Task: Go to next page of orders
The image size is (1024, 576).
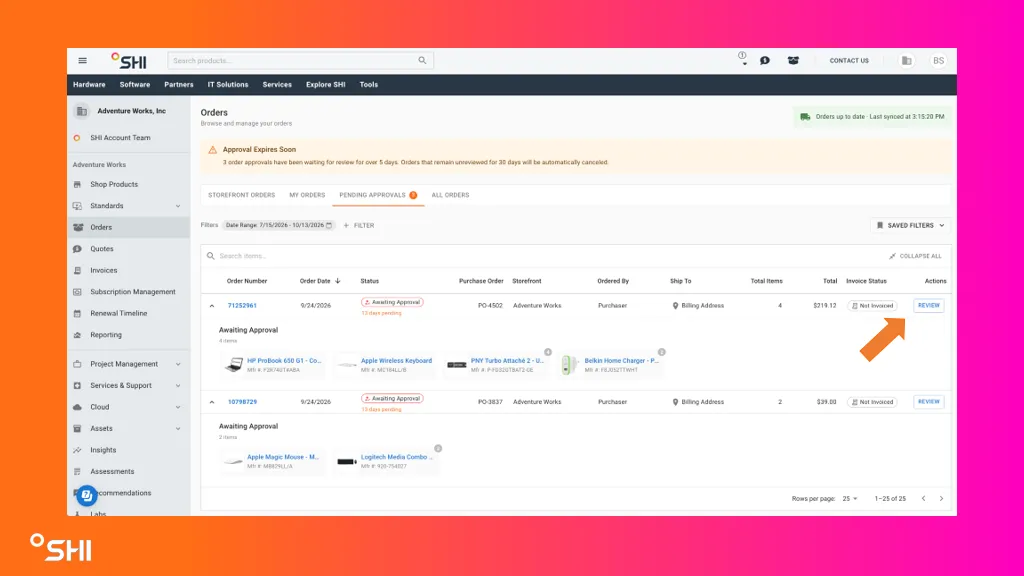Action: pos(941,498)
